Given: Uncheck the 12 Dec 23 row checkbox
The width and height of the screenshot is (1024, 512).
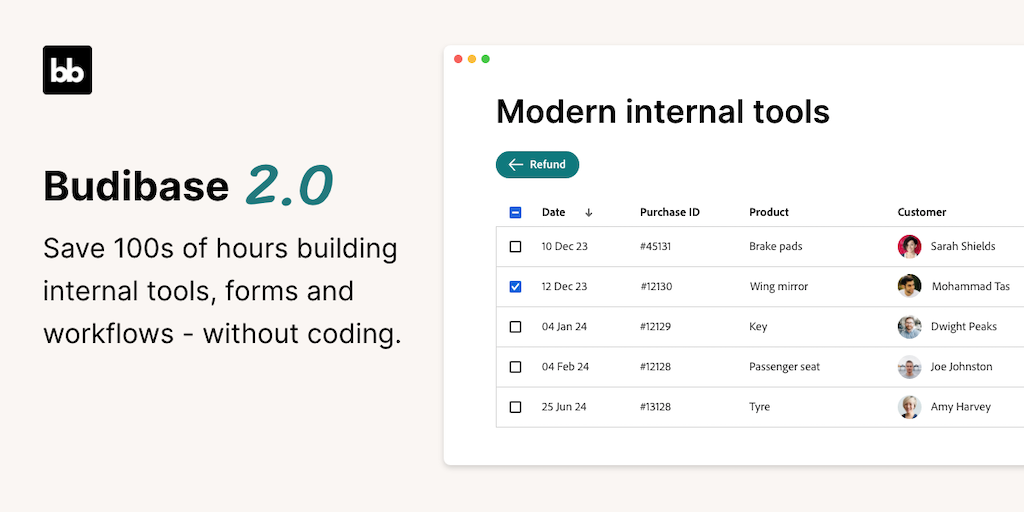Looking at the screenshot, I should pyautogui.click(x=515, y=287).
